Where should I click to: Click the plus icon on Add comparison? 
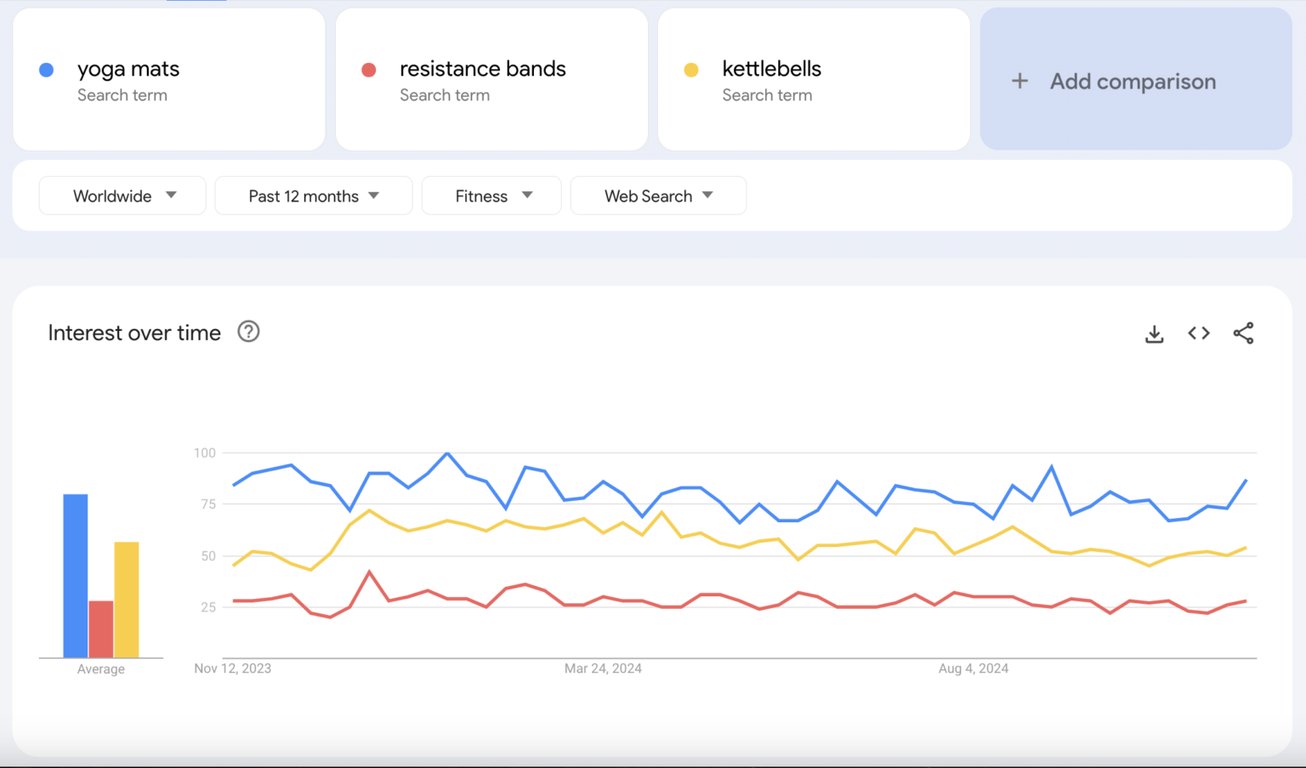tap(1019, 80)
